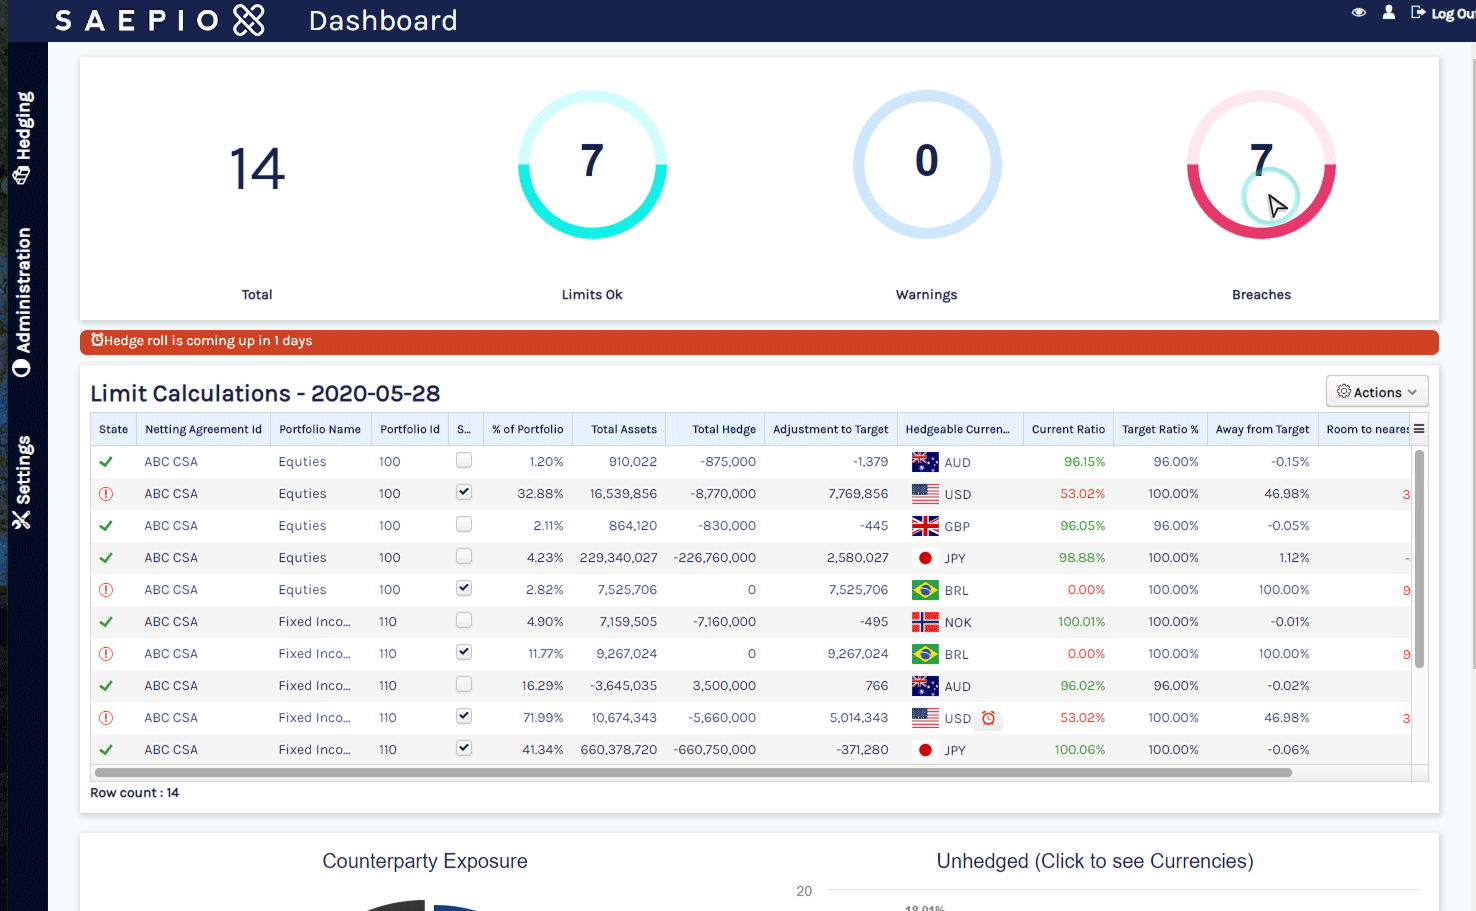Sort by Current Ratio column
1476x911 pixels.
coord(1068,429)
